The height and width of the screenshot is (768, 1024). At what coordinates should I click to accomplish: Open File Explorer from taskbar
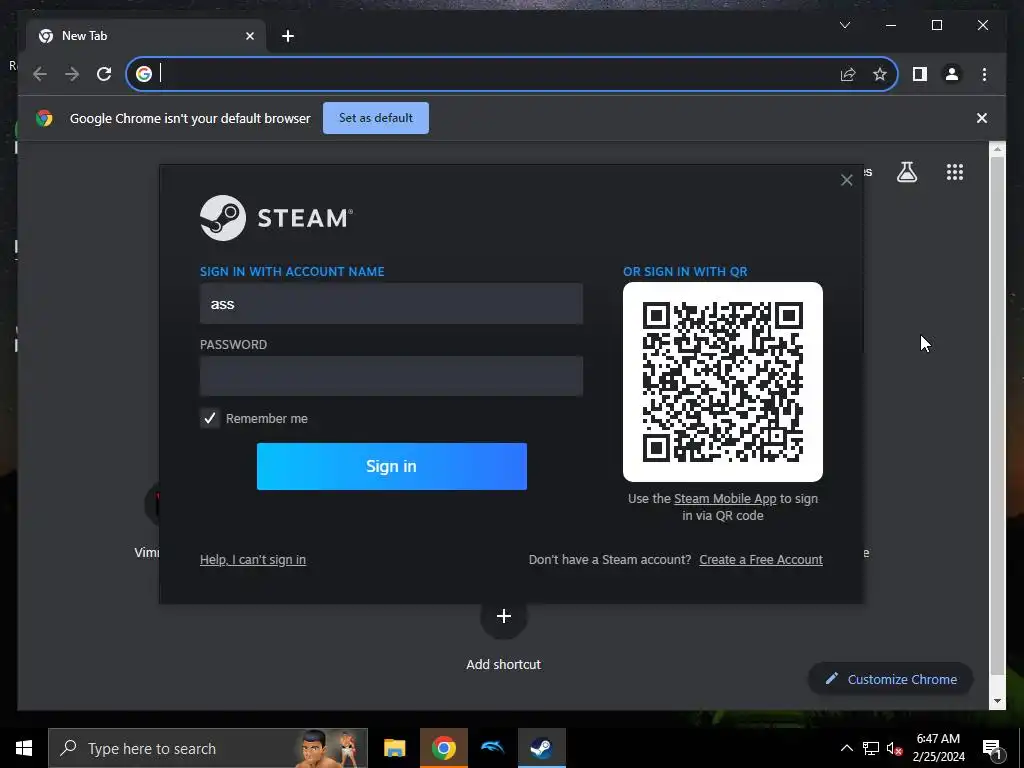point(394,748)
